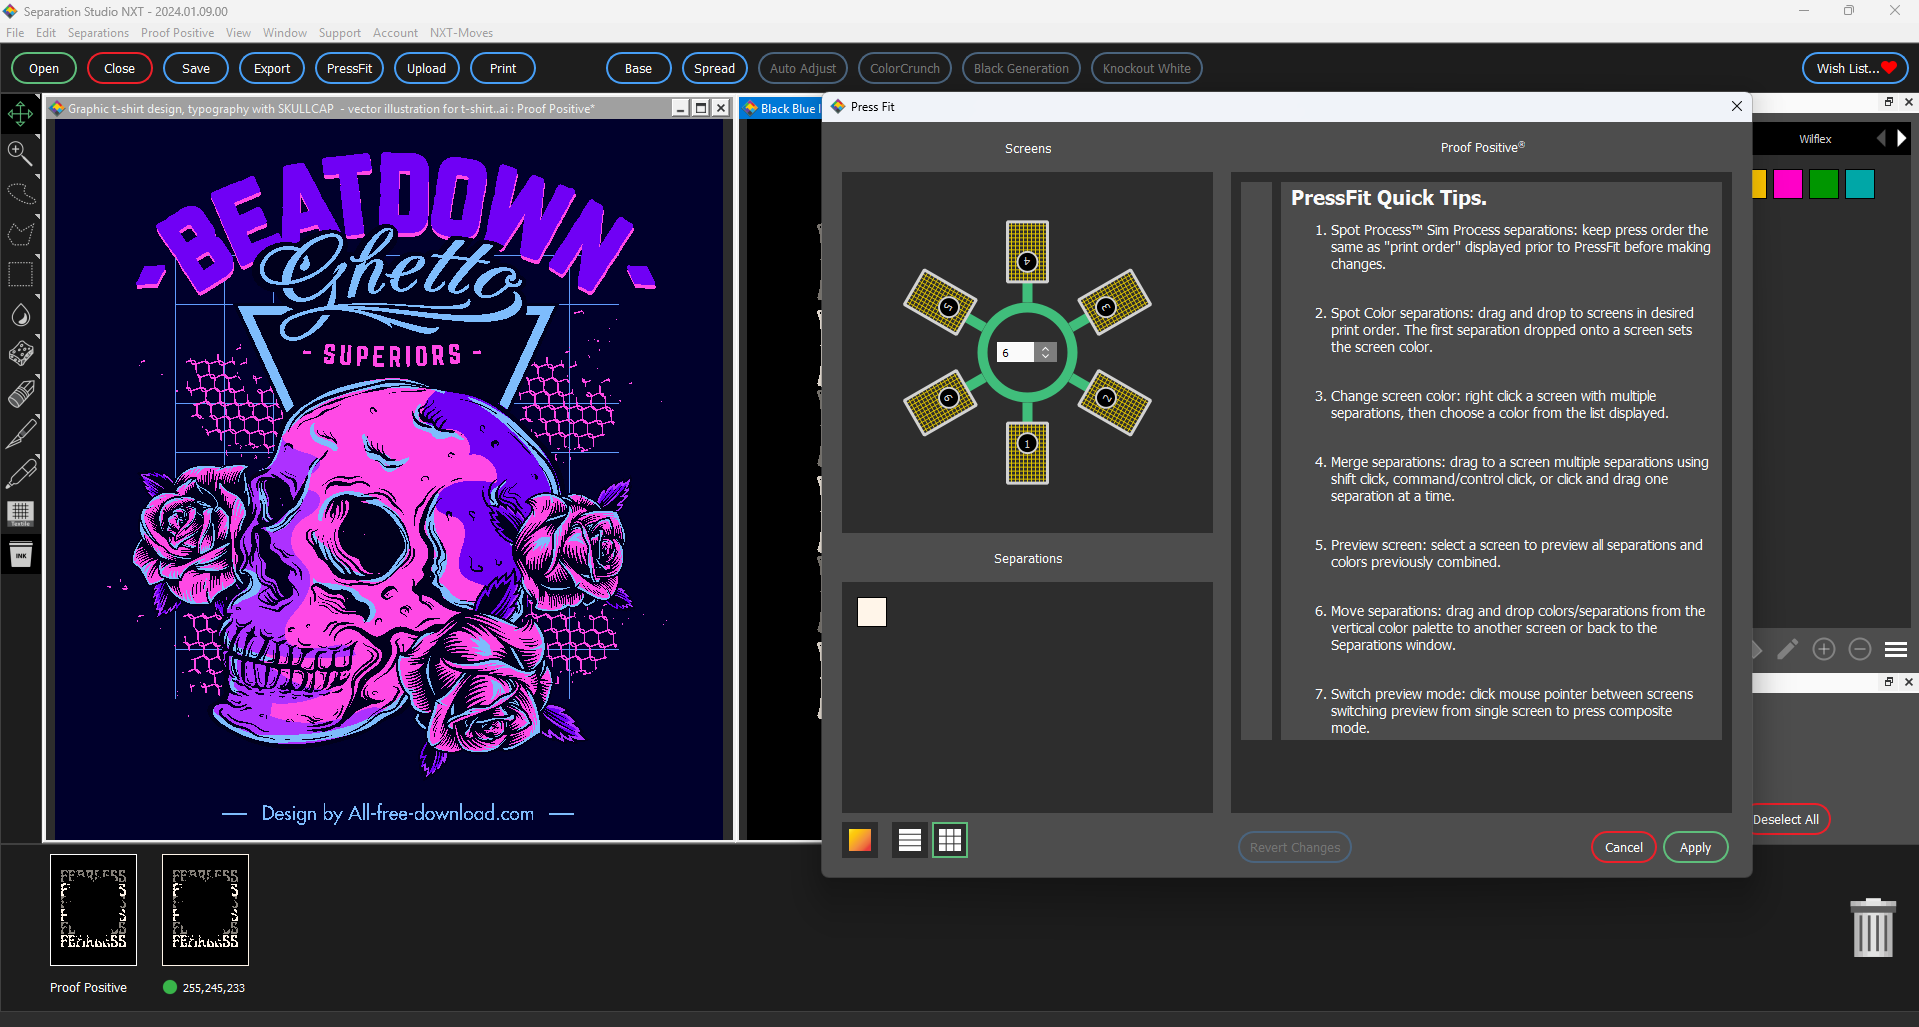The image size is (1919, 1027).
Task: Click the Open button
Action: 44,68
